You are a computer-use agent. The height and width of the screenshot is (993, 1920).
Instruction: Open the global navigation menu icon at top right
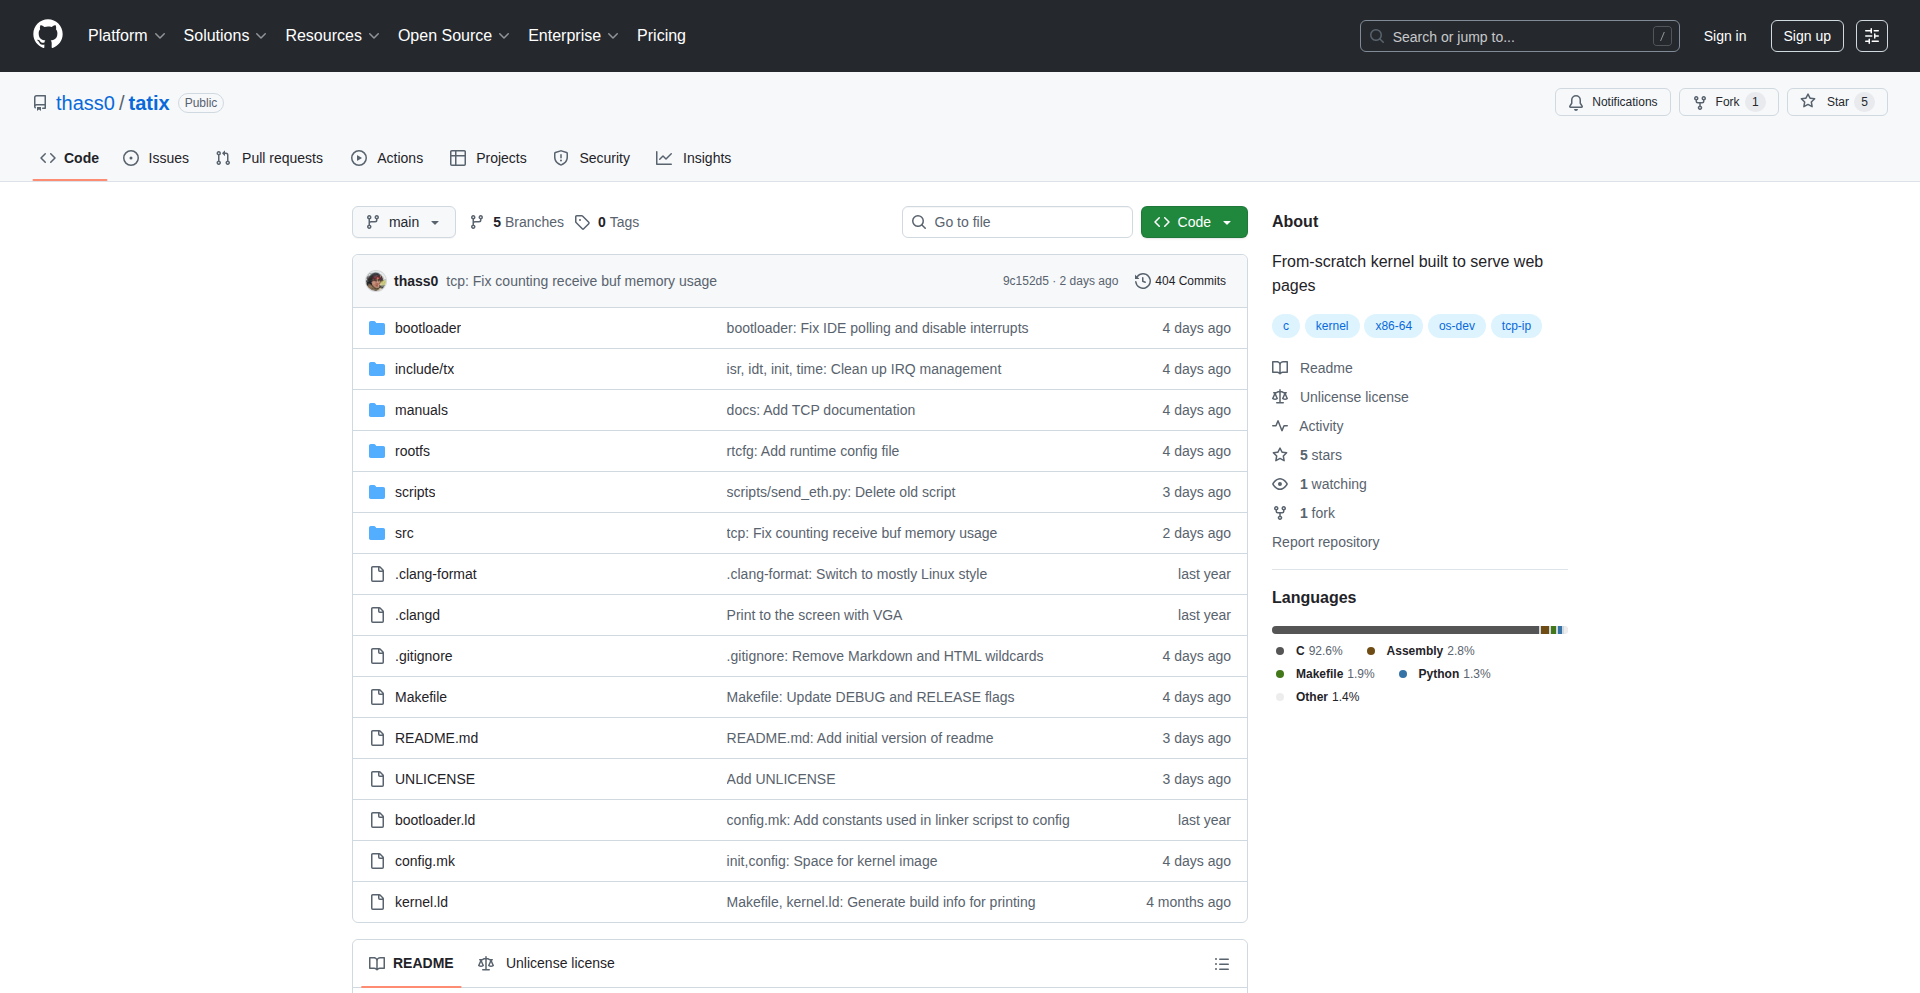coord(1872,36)
